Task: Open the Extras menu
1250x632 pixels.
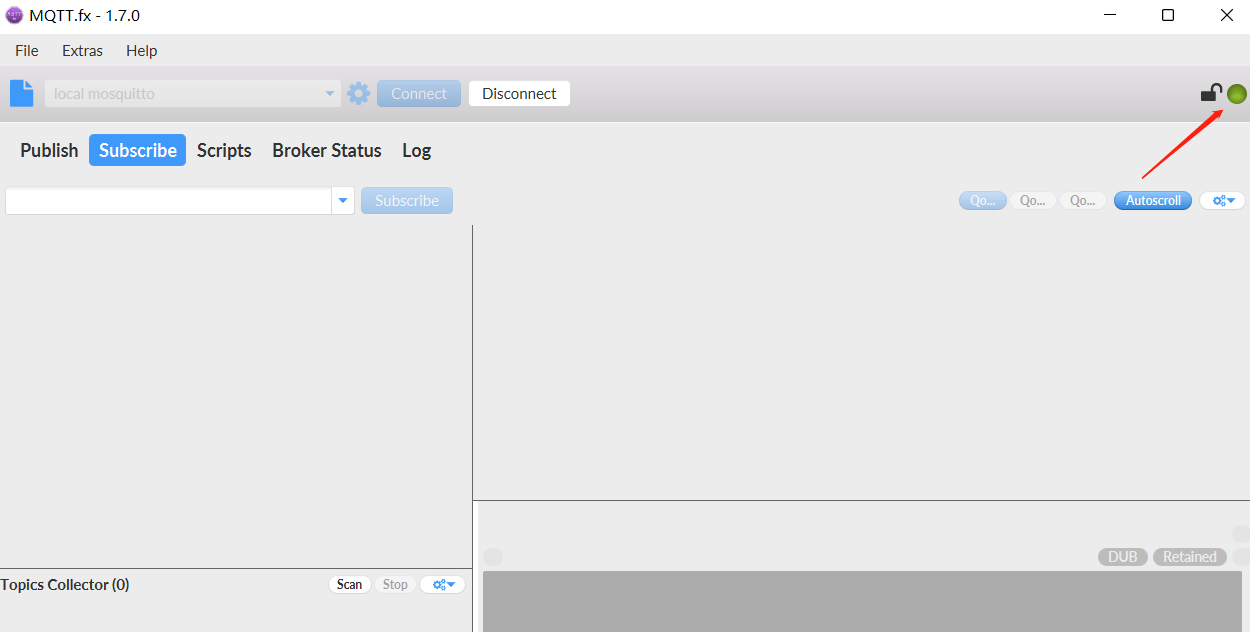Action: [x=82, y=50]
